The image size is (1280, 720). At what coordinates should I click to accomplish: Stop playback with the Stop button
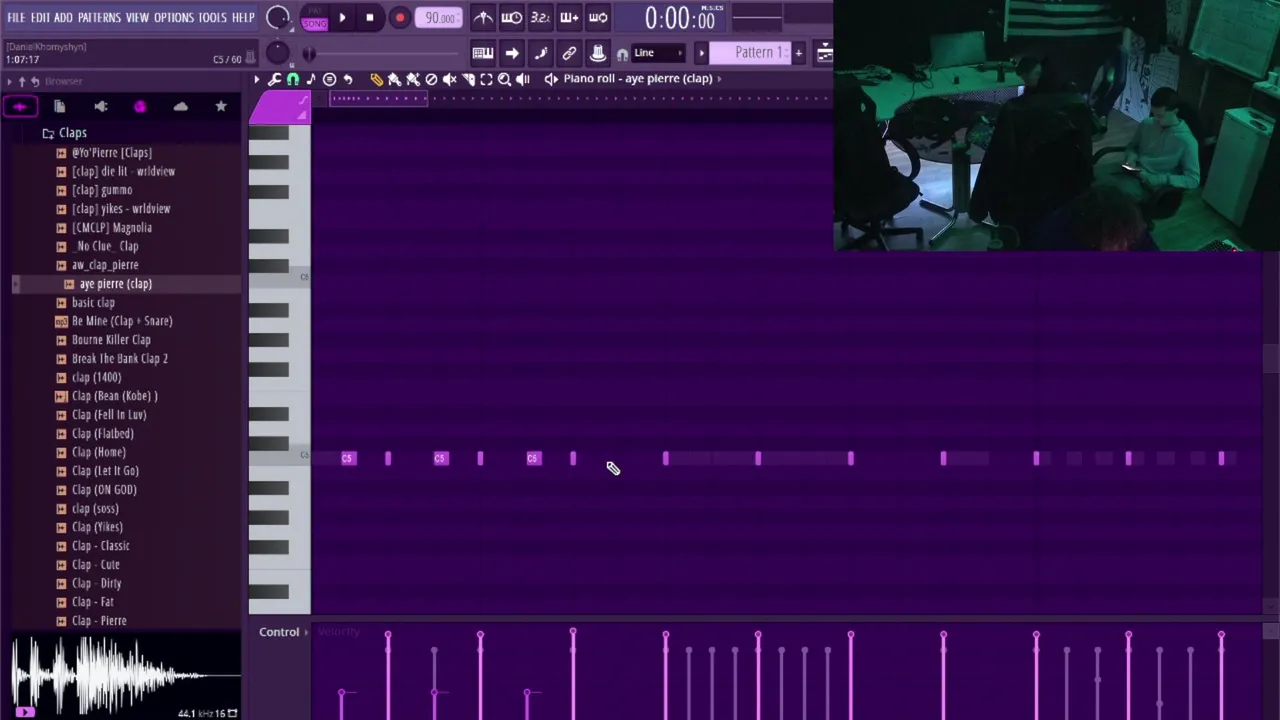tap(369, 18)
